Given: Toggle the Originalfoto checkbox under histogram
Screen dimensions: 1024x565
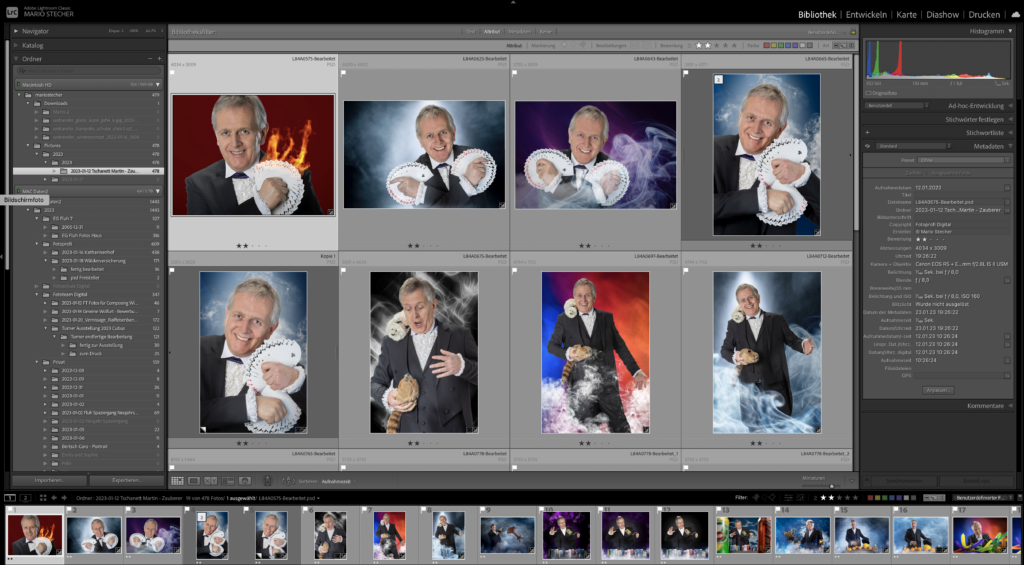Looking at the screenshot, I should [x=869, y=93].
